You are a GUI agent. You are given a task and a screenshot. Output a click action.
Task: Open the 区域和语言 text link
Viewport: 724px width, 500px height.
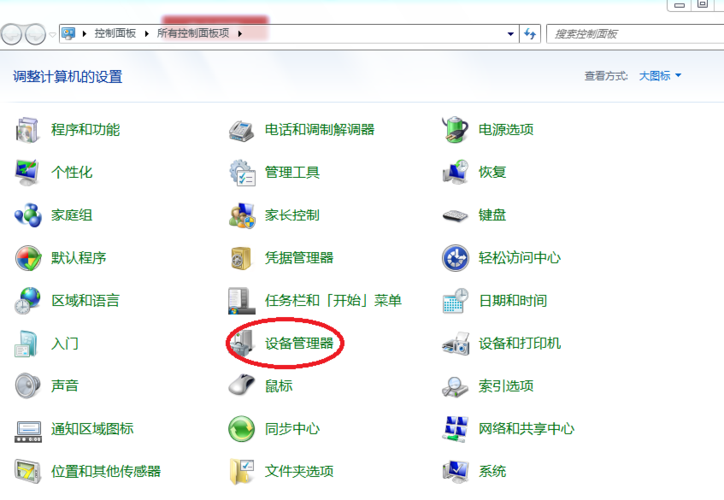85,301
